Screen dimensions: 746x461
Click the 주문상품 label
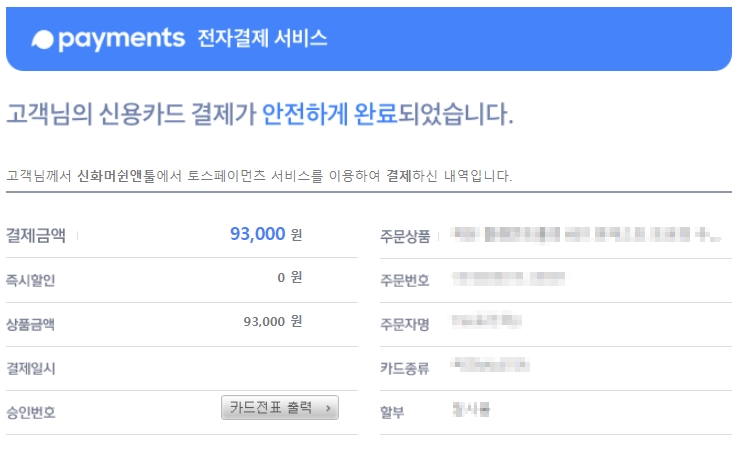tap(405, 236)
